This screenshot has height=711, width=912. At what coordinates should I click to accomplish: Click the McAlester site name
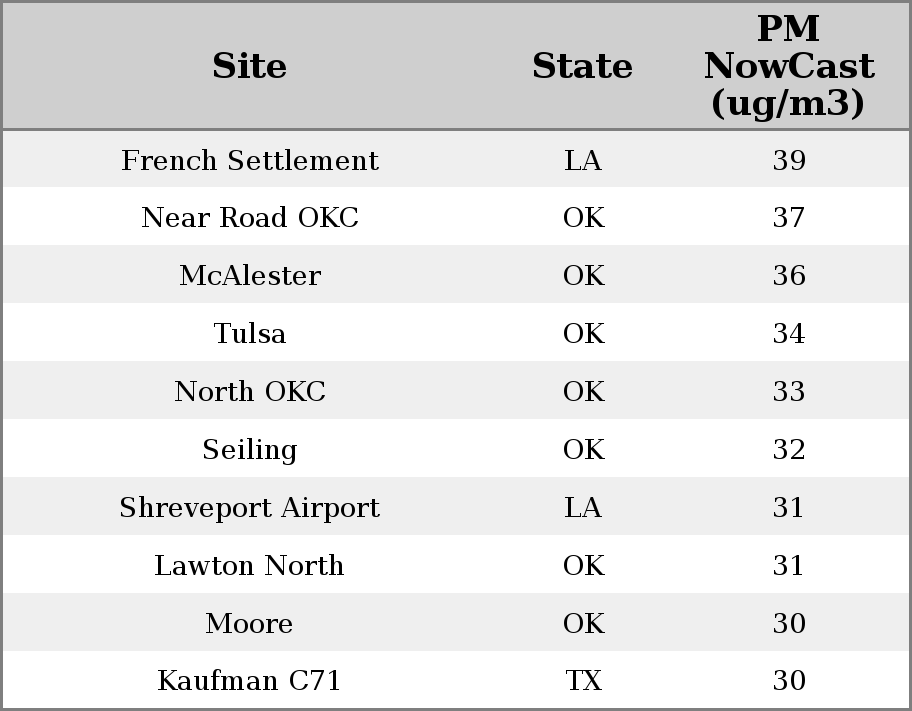pyautogui.click(x=249, y=276)
